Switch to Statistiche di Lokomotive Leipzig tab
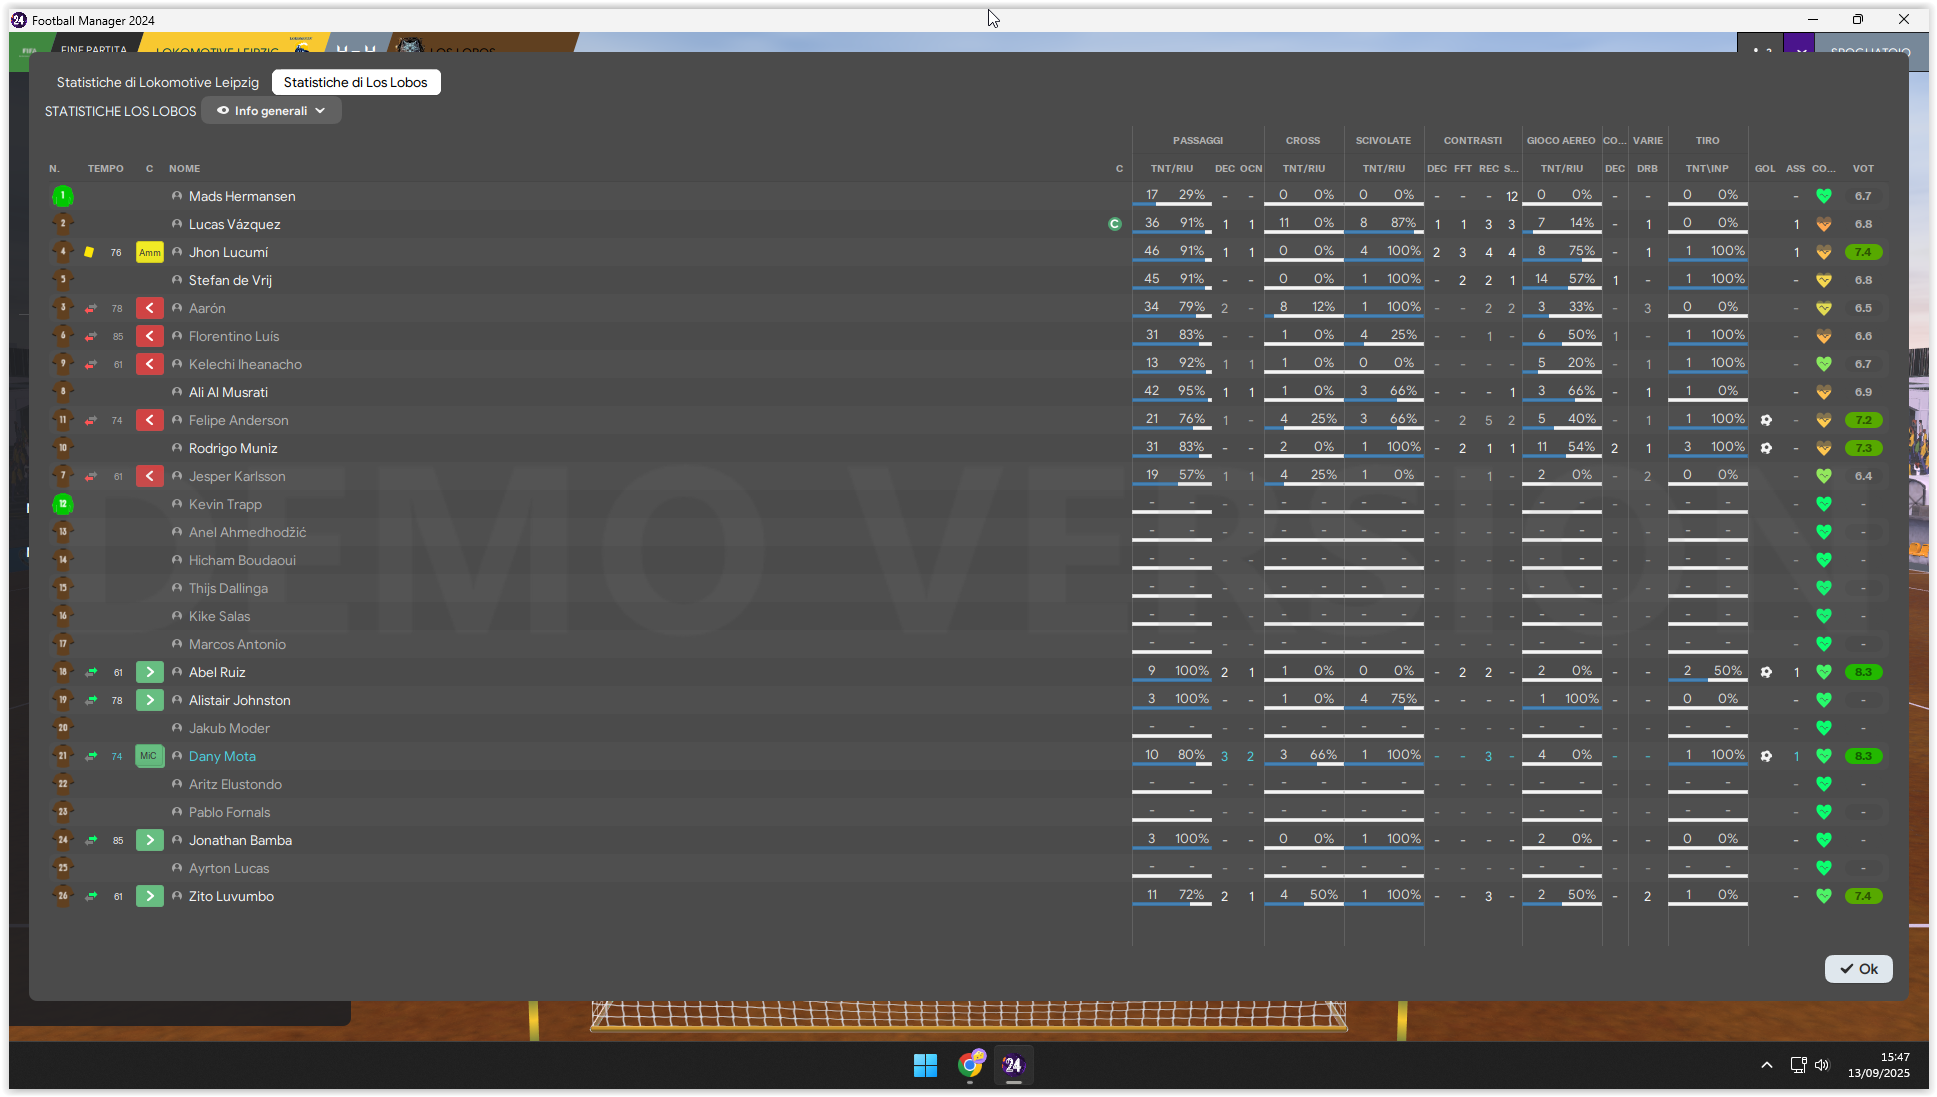The height and width of the screenshot is (1097, 1937). pos(157,82)
